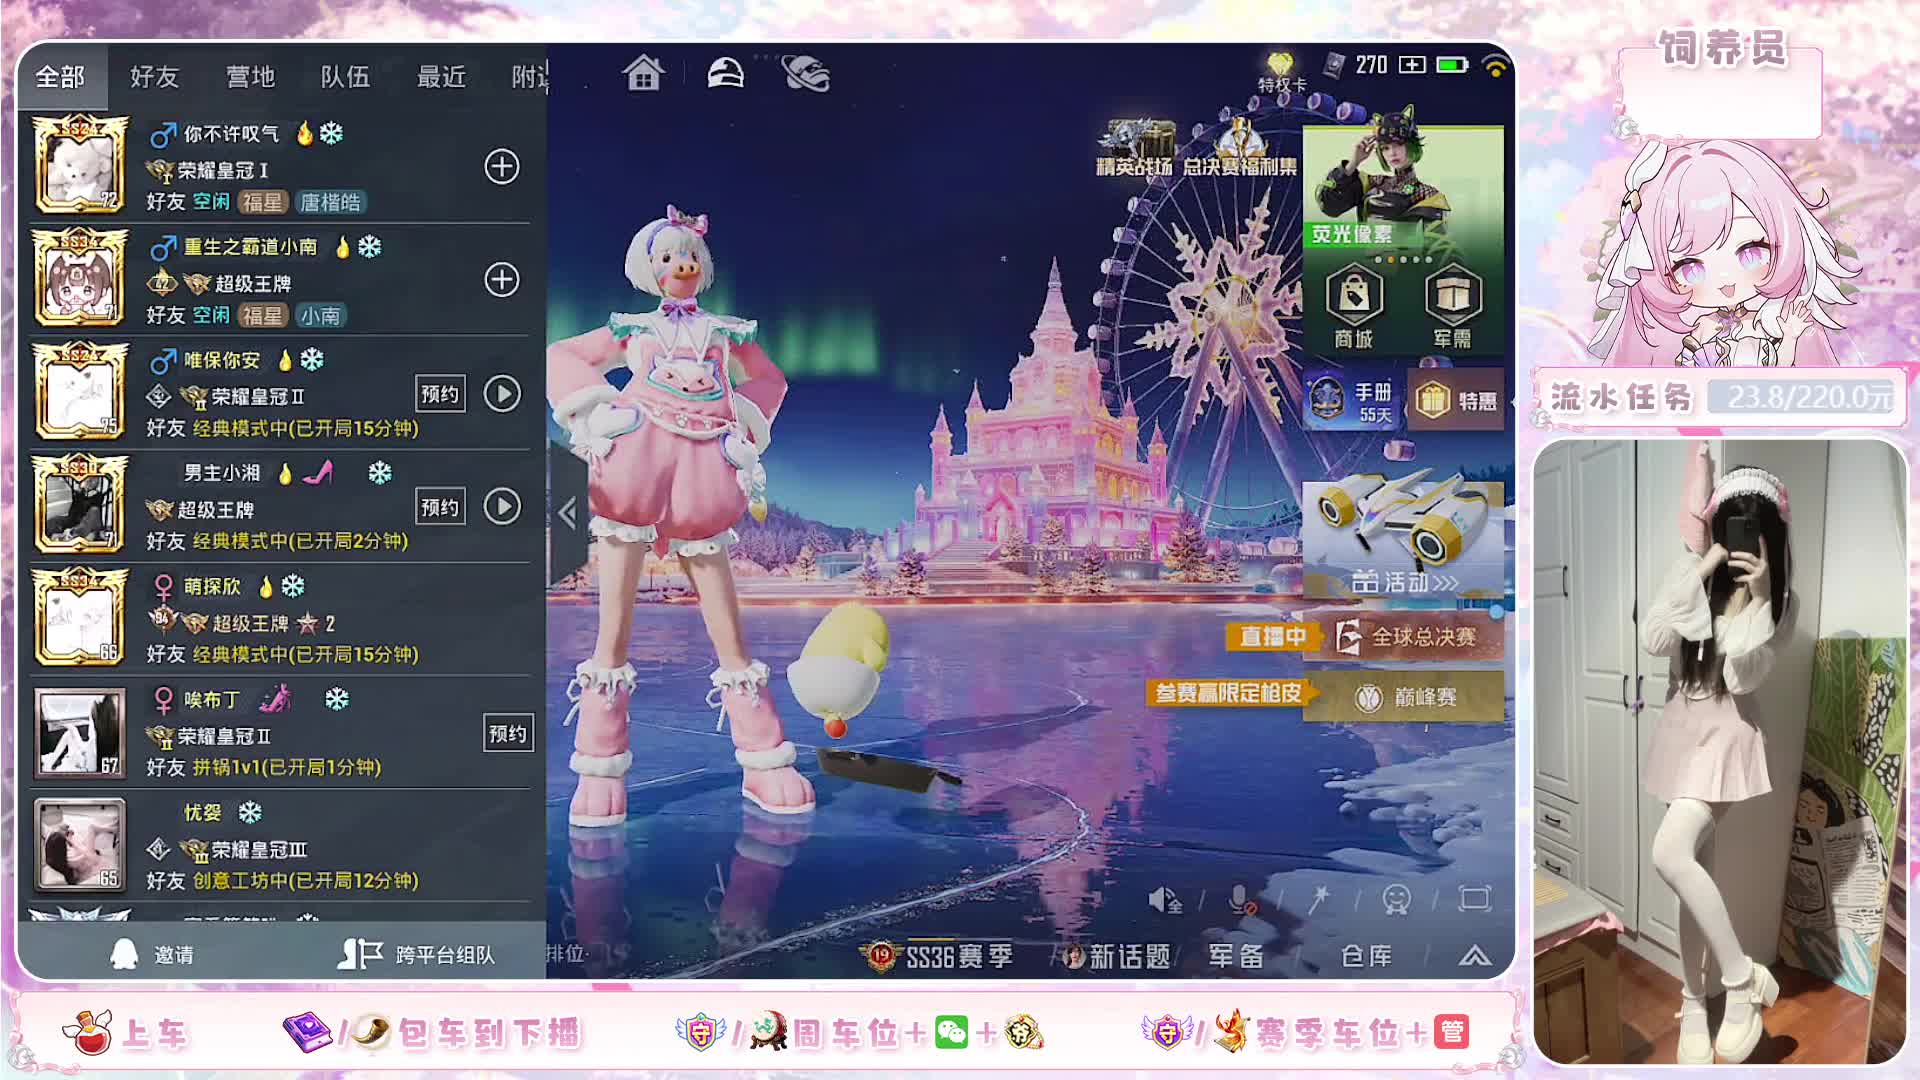Switch to the 营地 camp tab
1920x1080 pixels.
(x=250, y=77)
